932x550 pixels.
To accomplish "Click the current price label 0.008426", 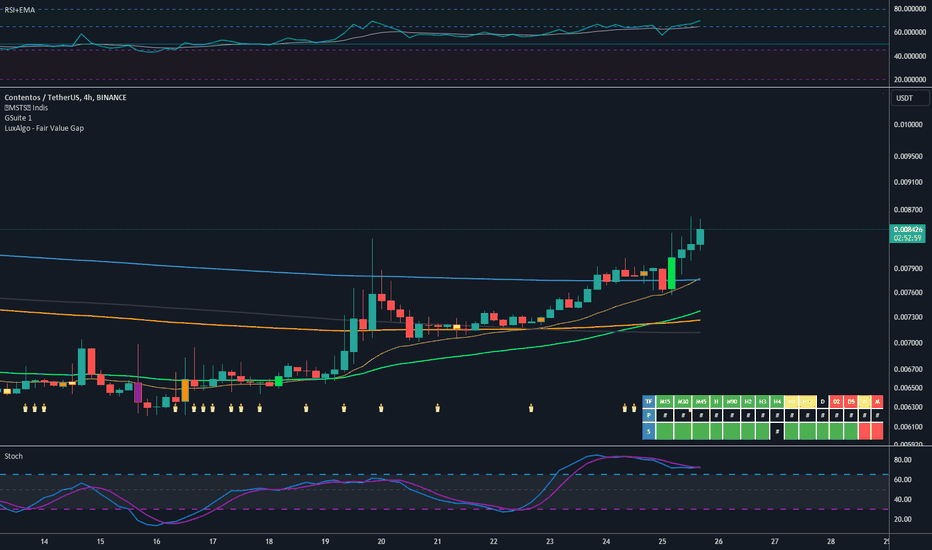I will click(x=908, y=230).
